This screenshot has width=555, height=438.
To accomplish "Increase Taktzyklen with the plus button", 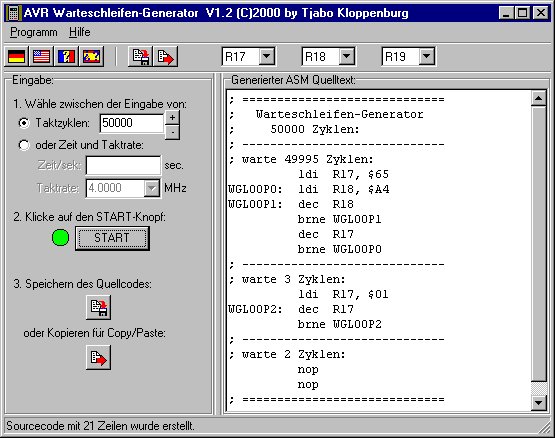I will tap(172, 118).
